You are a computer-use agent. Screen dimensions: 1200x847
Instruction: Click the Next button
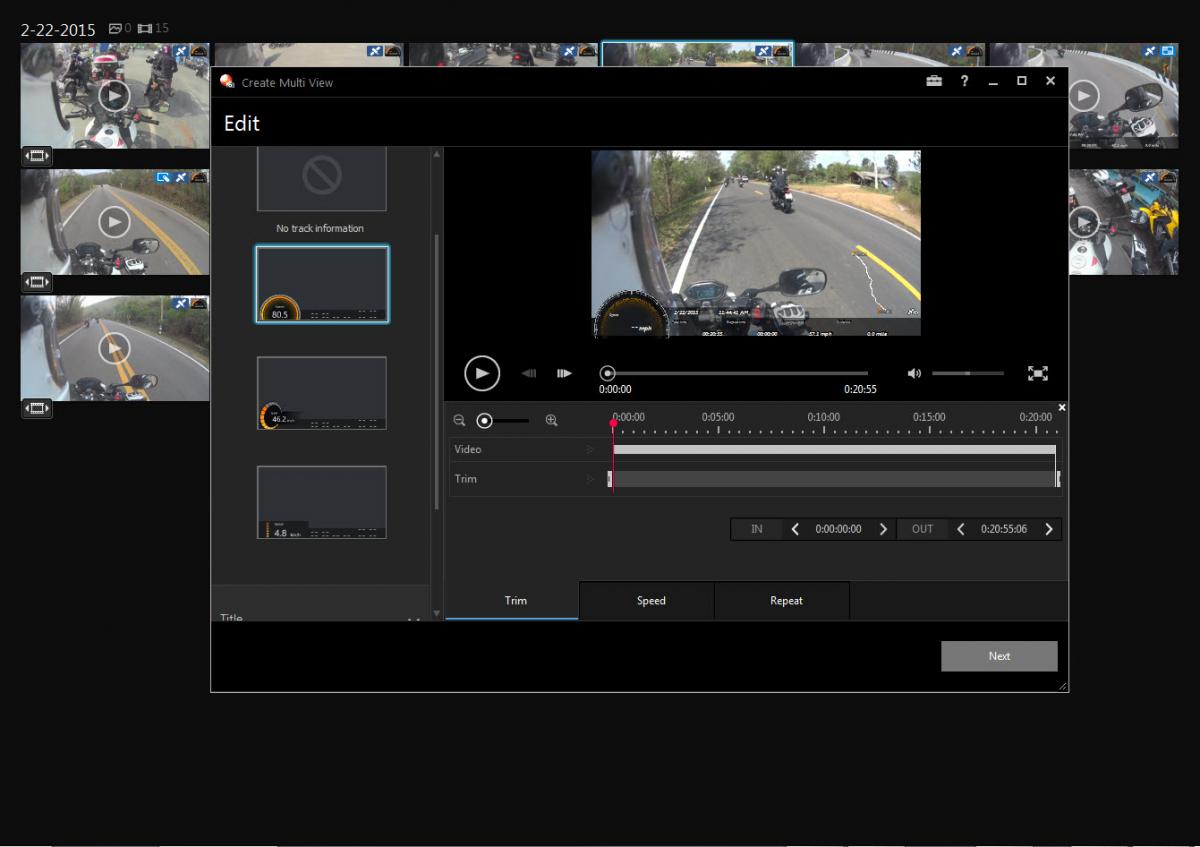pyautogui.click(x=998, y=656)
